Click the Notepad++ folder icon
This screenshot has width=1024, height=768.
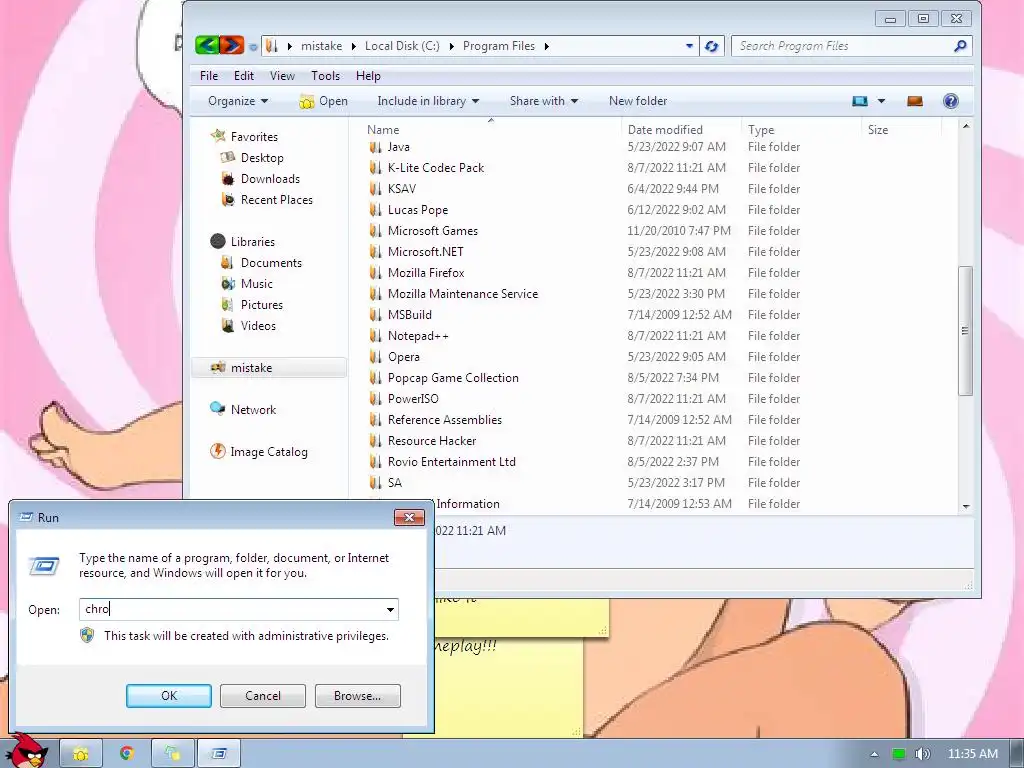coord(375,336)
